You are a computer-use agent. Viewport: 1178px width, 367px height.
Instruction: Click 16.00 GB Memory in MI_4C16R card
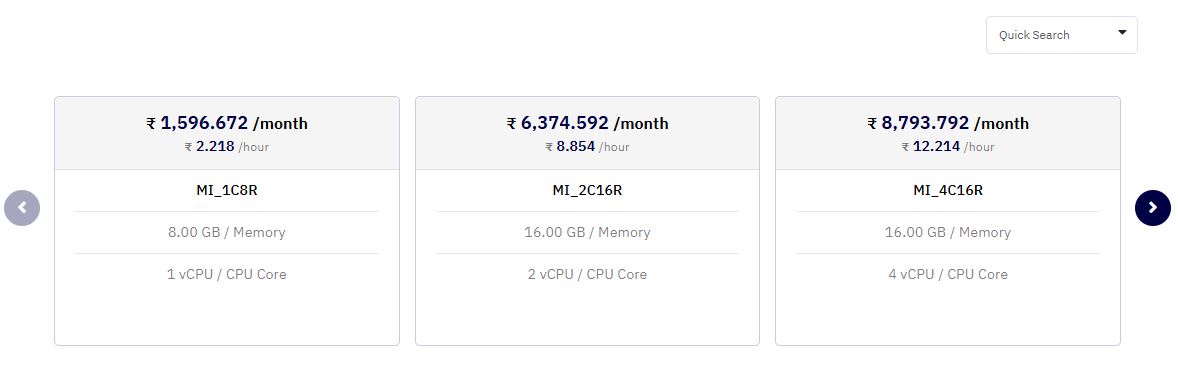tap(947, 233)
